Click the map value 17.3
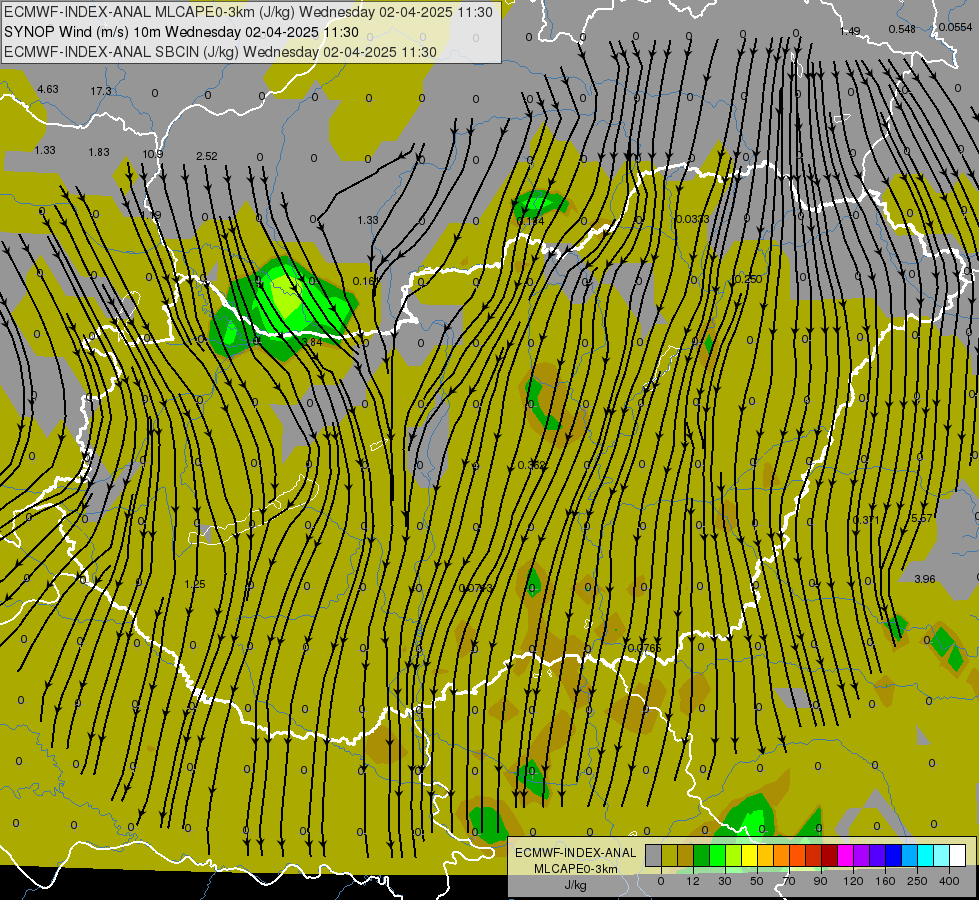 tap(101, 91)
